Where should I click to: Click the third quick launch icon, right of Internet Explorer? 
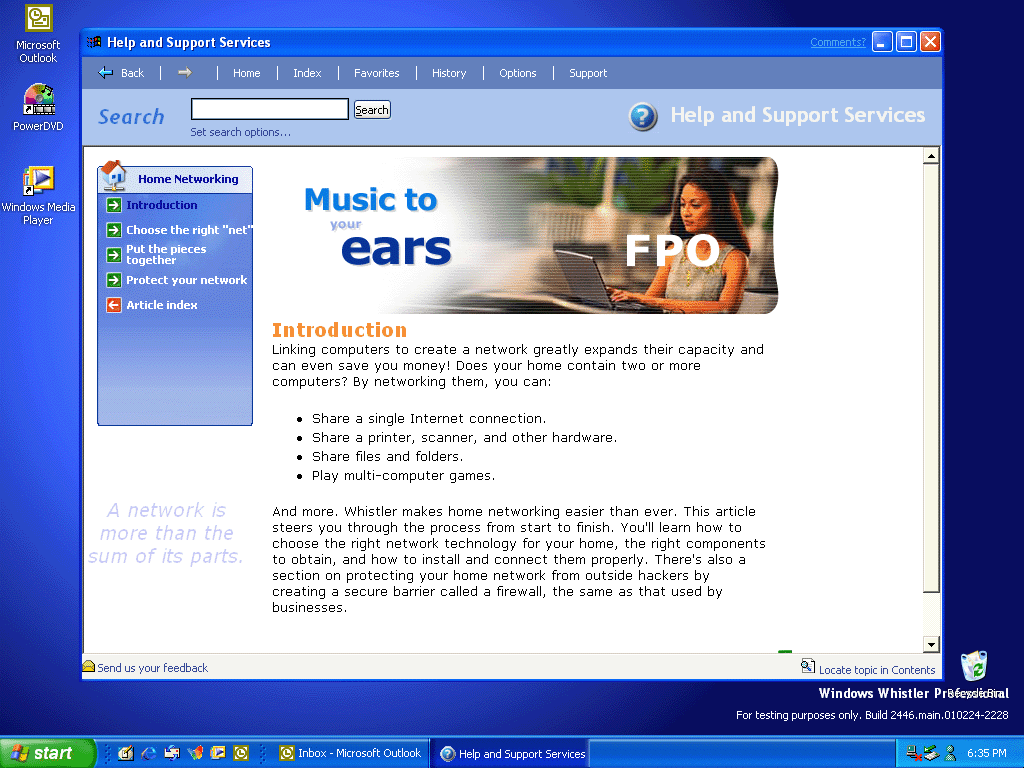(x=172, y=753)
